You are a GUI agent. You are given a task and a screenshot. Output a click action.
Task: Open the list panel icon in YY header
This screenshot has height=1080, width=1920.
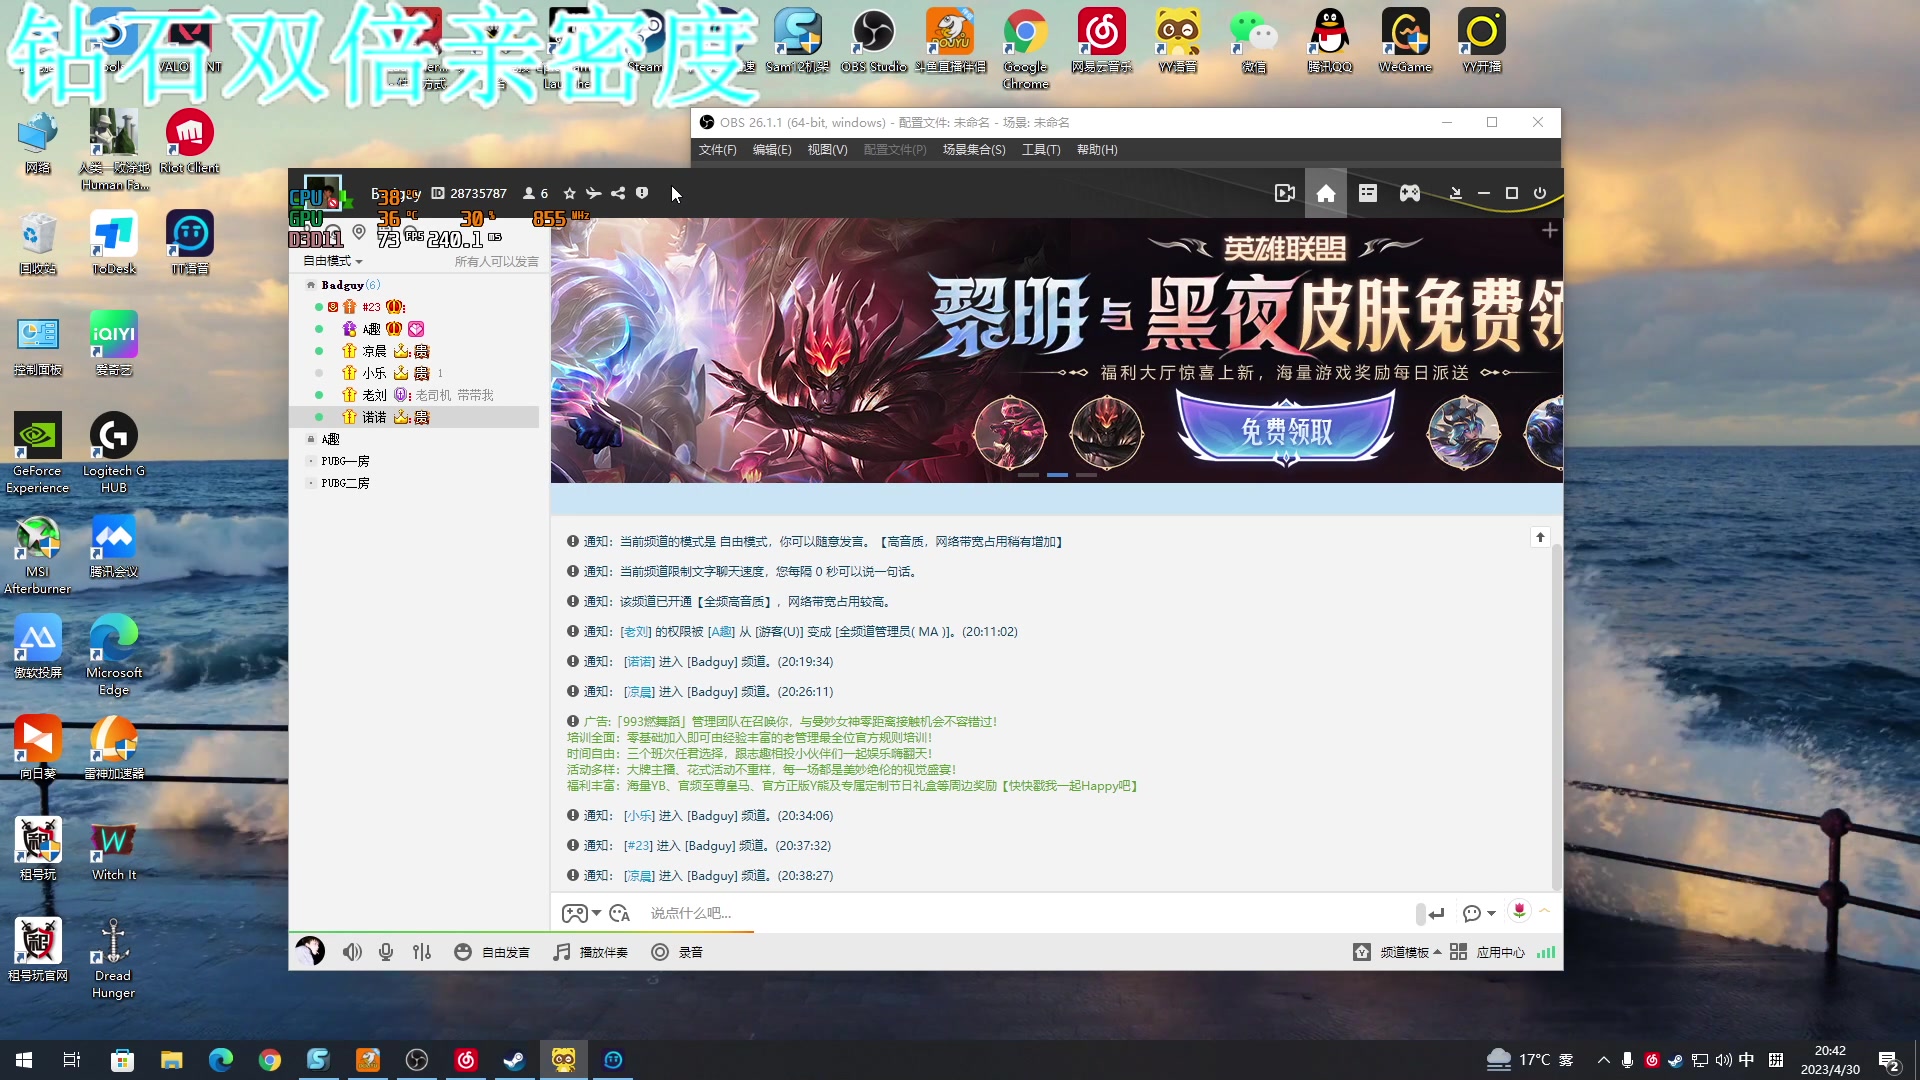point(1368,193)
